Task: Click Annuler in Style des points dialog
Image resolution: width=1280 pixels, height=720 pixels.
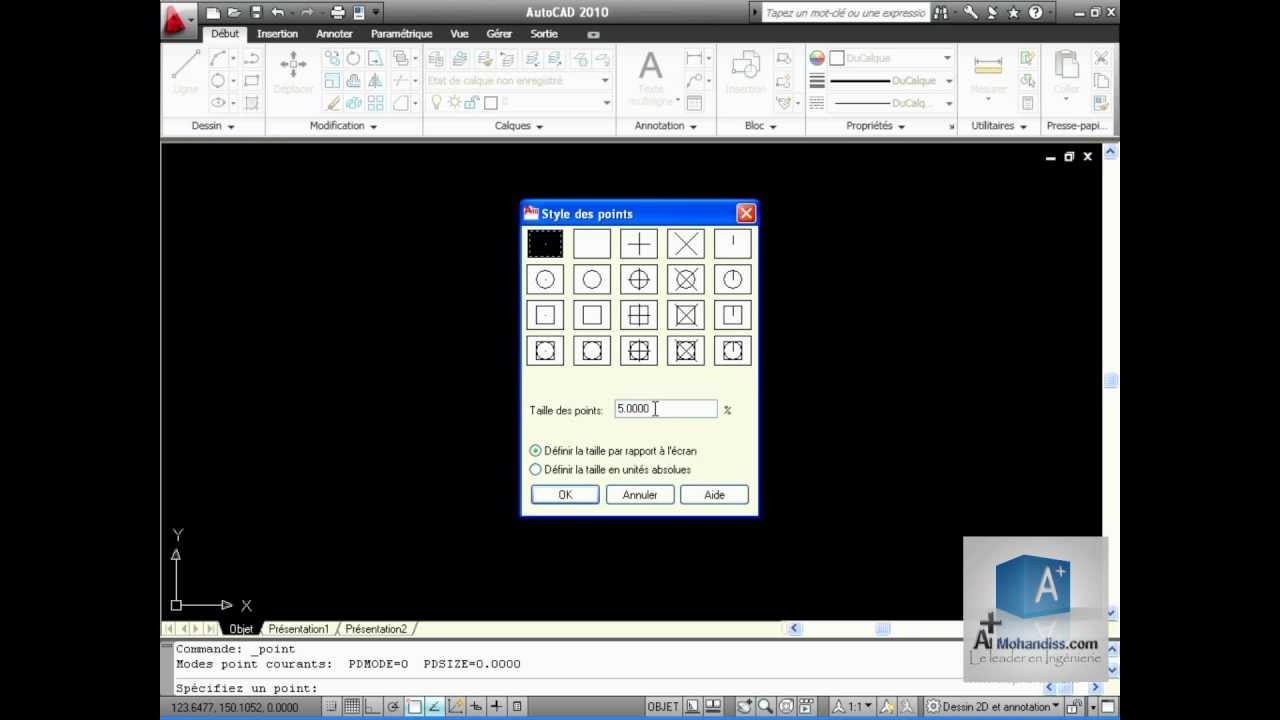Action: tap(640, 495)
